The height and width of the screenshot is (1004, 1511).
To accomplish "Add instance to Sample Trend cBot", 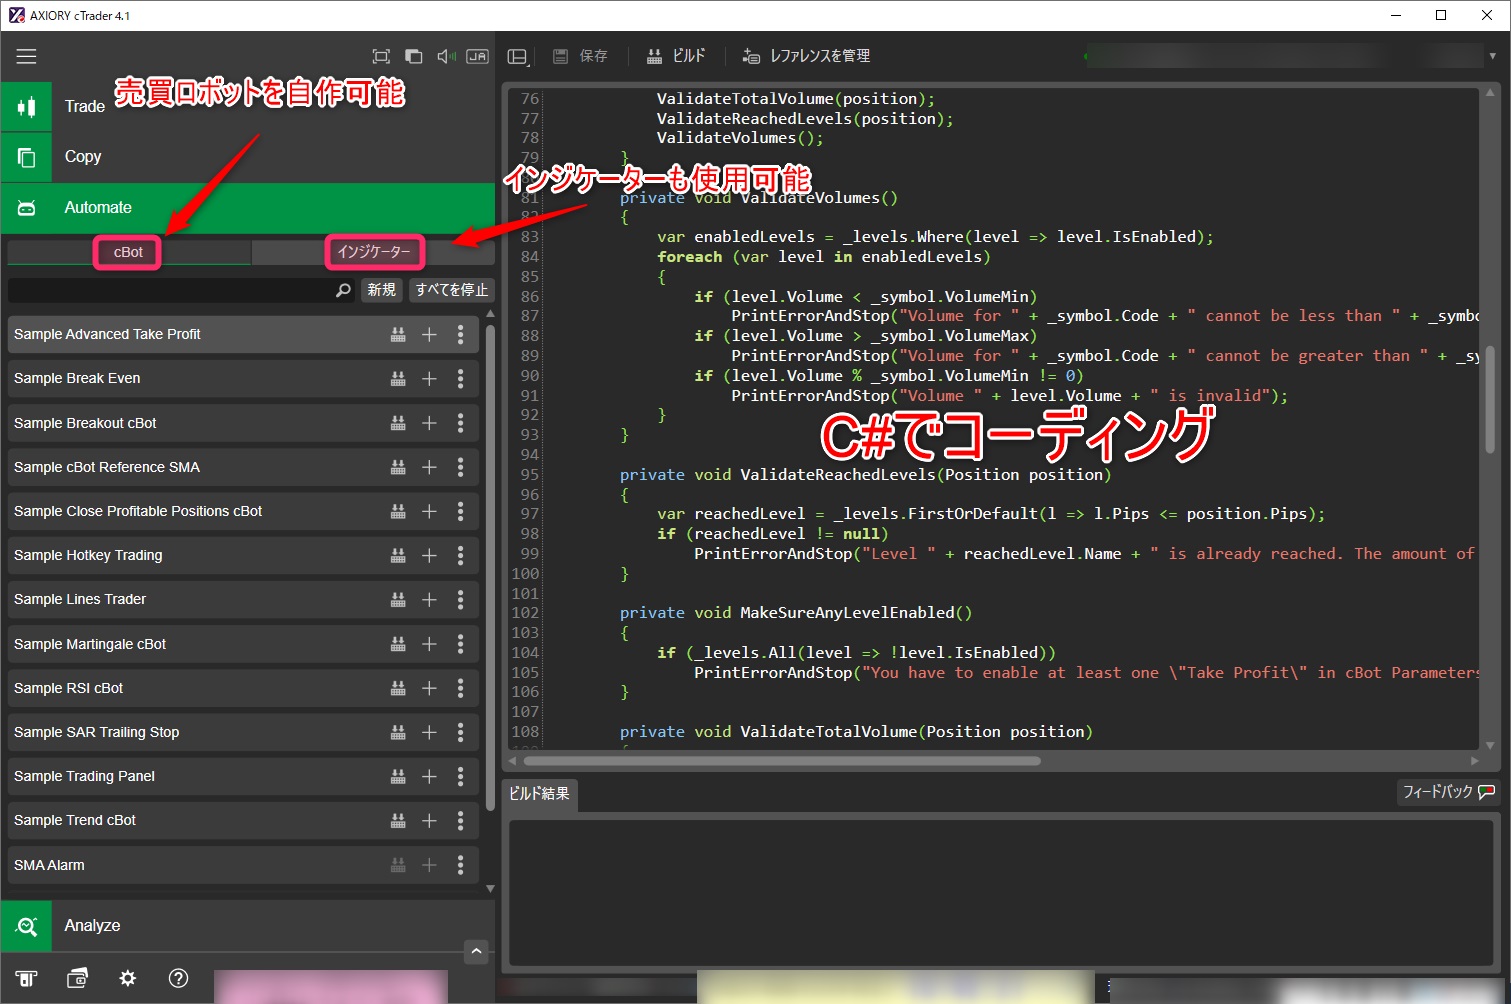I will [429, 821].
